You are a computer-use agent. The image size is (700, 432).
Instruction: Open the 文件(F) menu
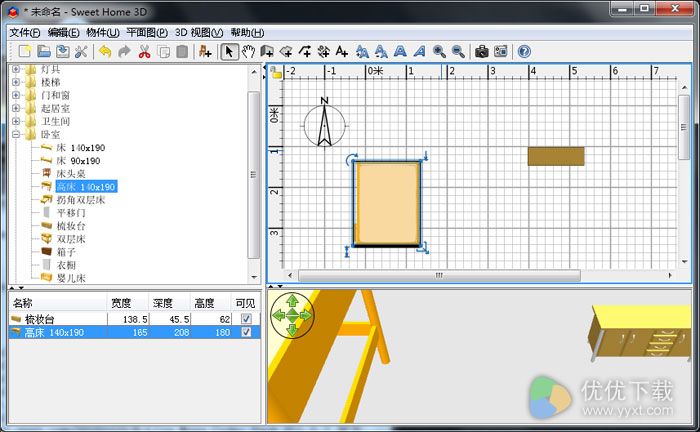coord(25,33)
